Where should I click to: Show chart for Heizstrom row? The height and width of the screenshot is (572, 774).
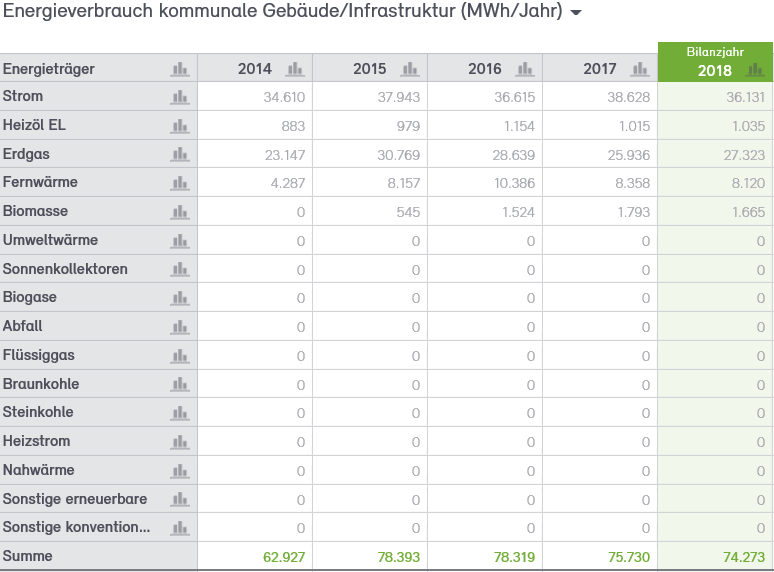click(180, 442)
